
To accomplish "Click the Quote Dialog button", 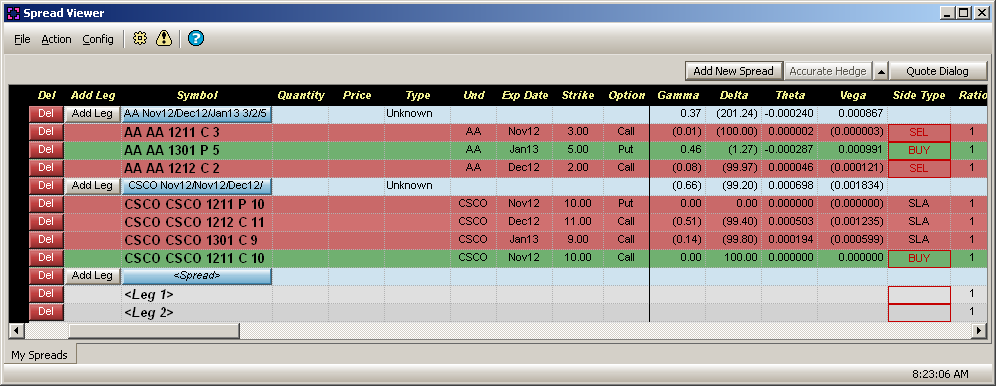I will (x=937, y=71).
